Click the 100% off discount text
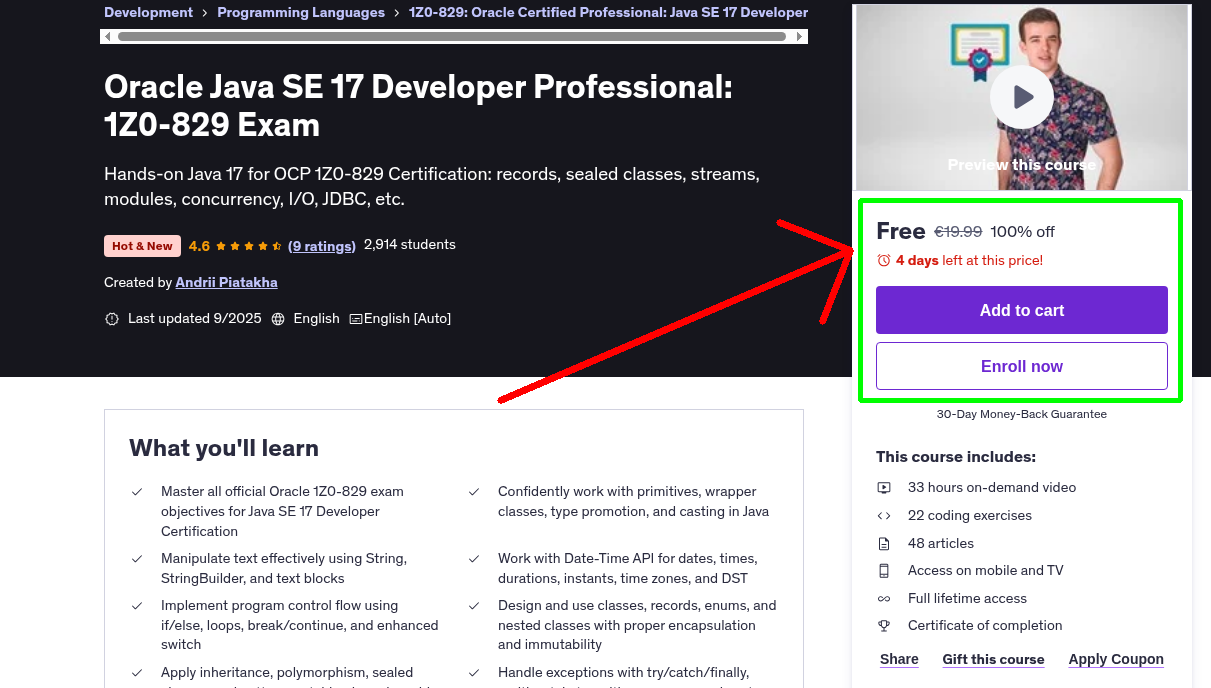This screenshot has height=688, width=1211. tap(1022, 232)
